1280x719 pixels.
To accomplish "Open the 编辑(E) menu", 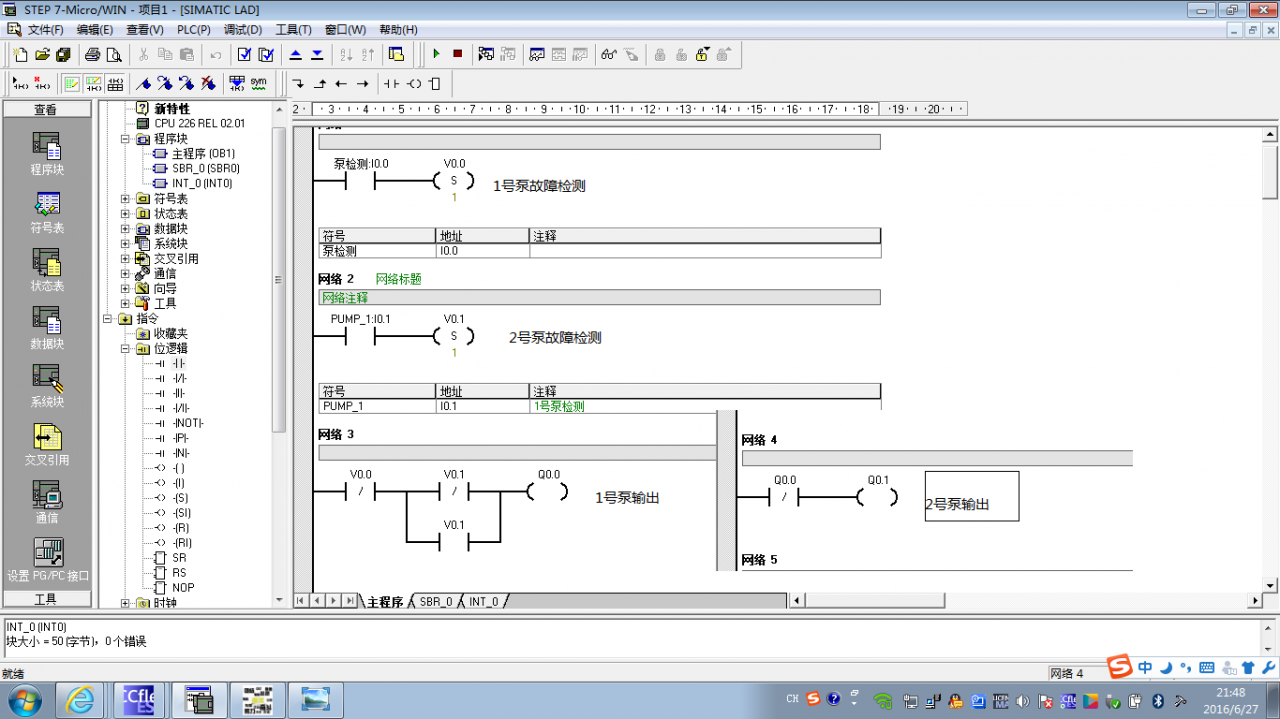I will [95, 30].
